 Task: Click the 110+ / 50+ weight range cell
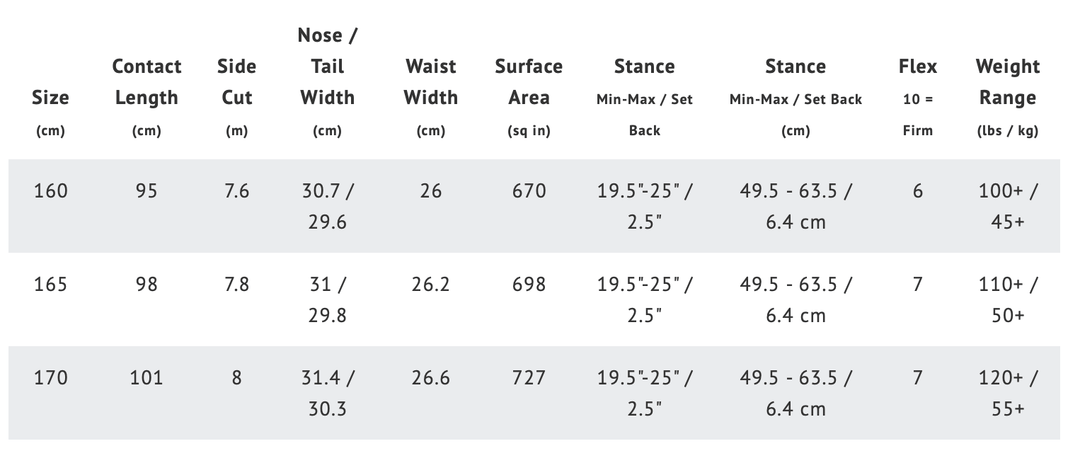click(1007, 299)
